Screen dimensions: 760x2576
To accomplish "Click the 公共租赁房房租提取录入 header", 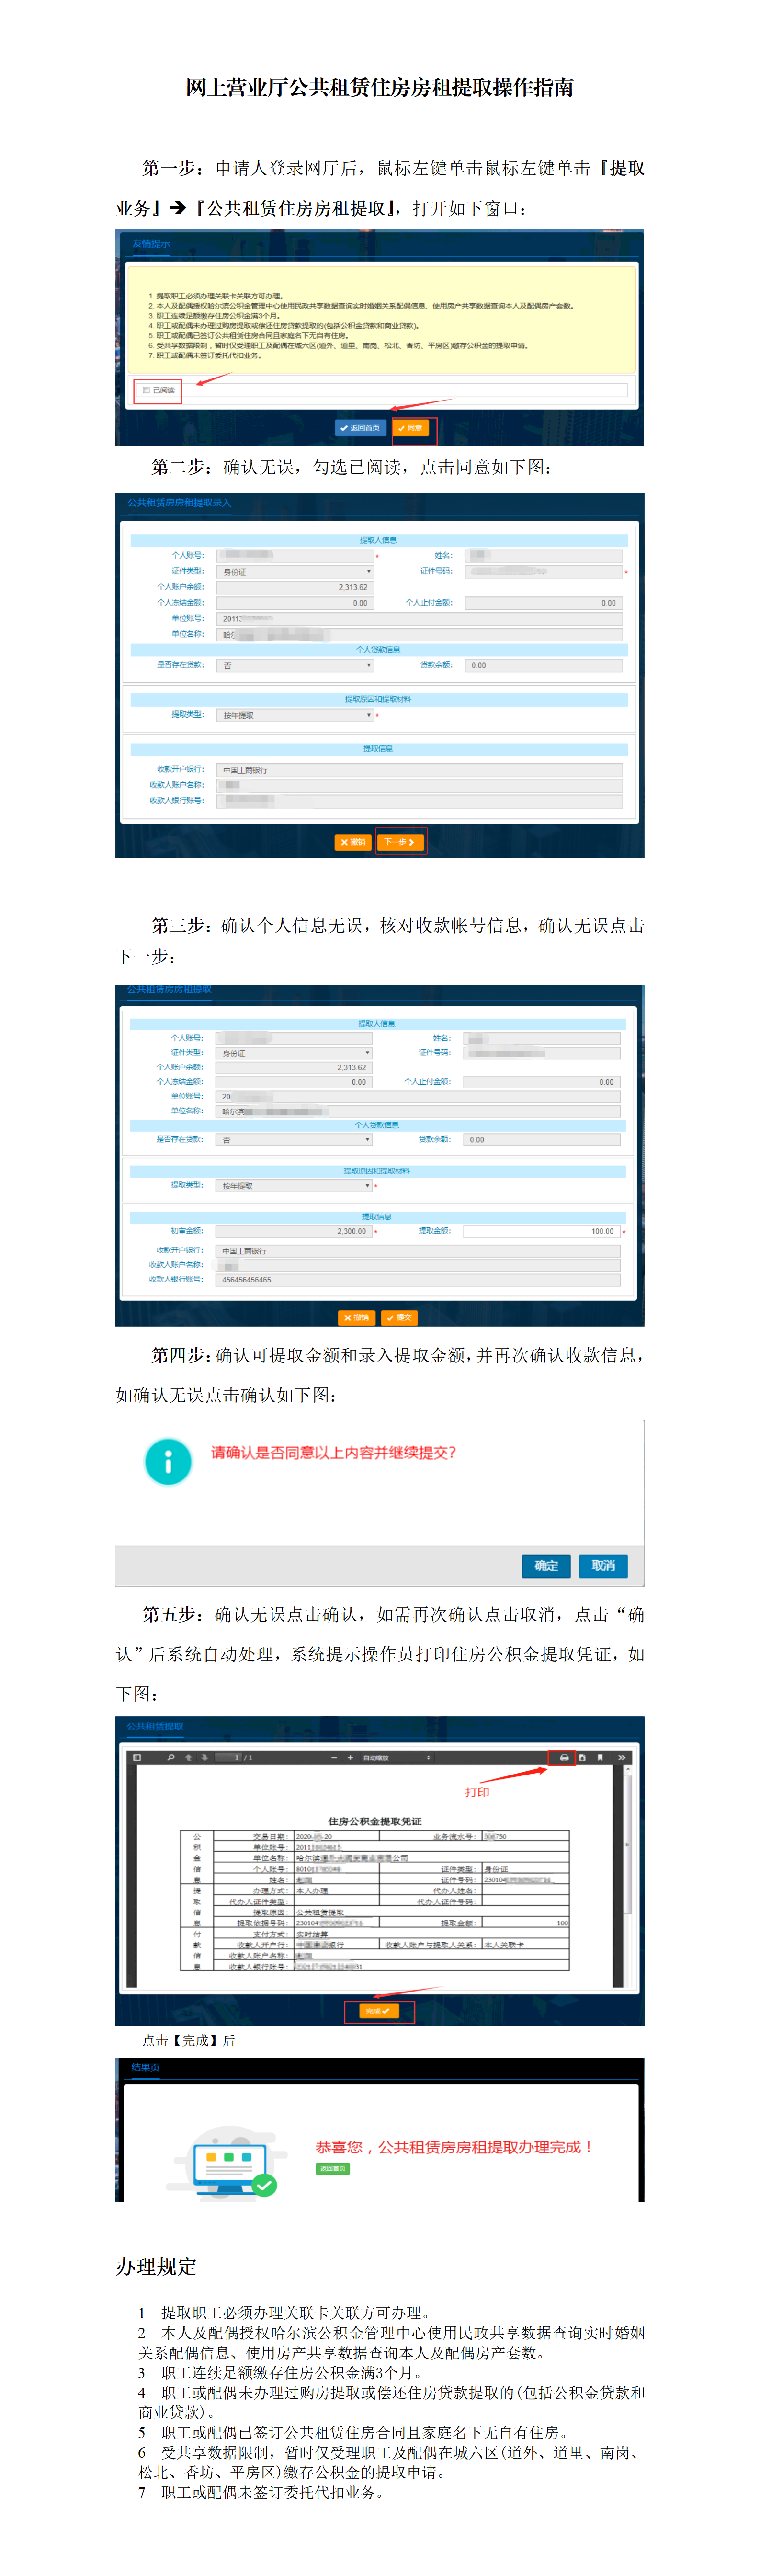I will point(179,502).
